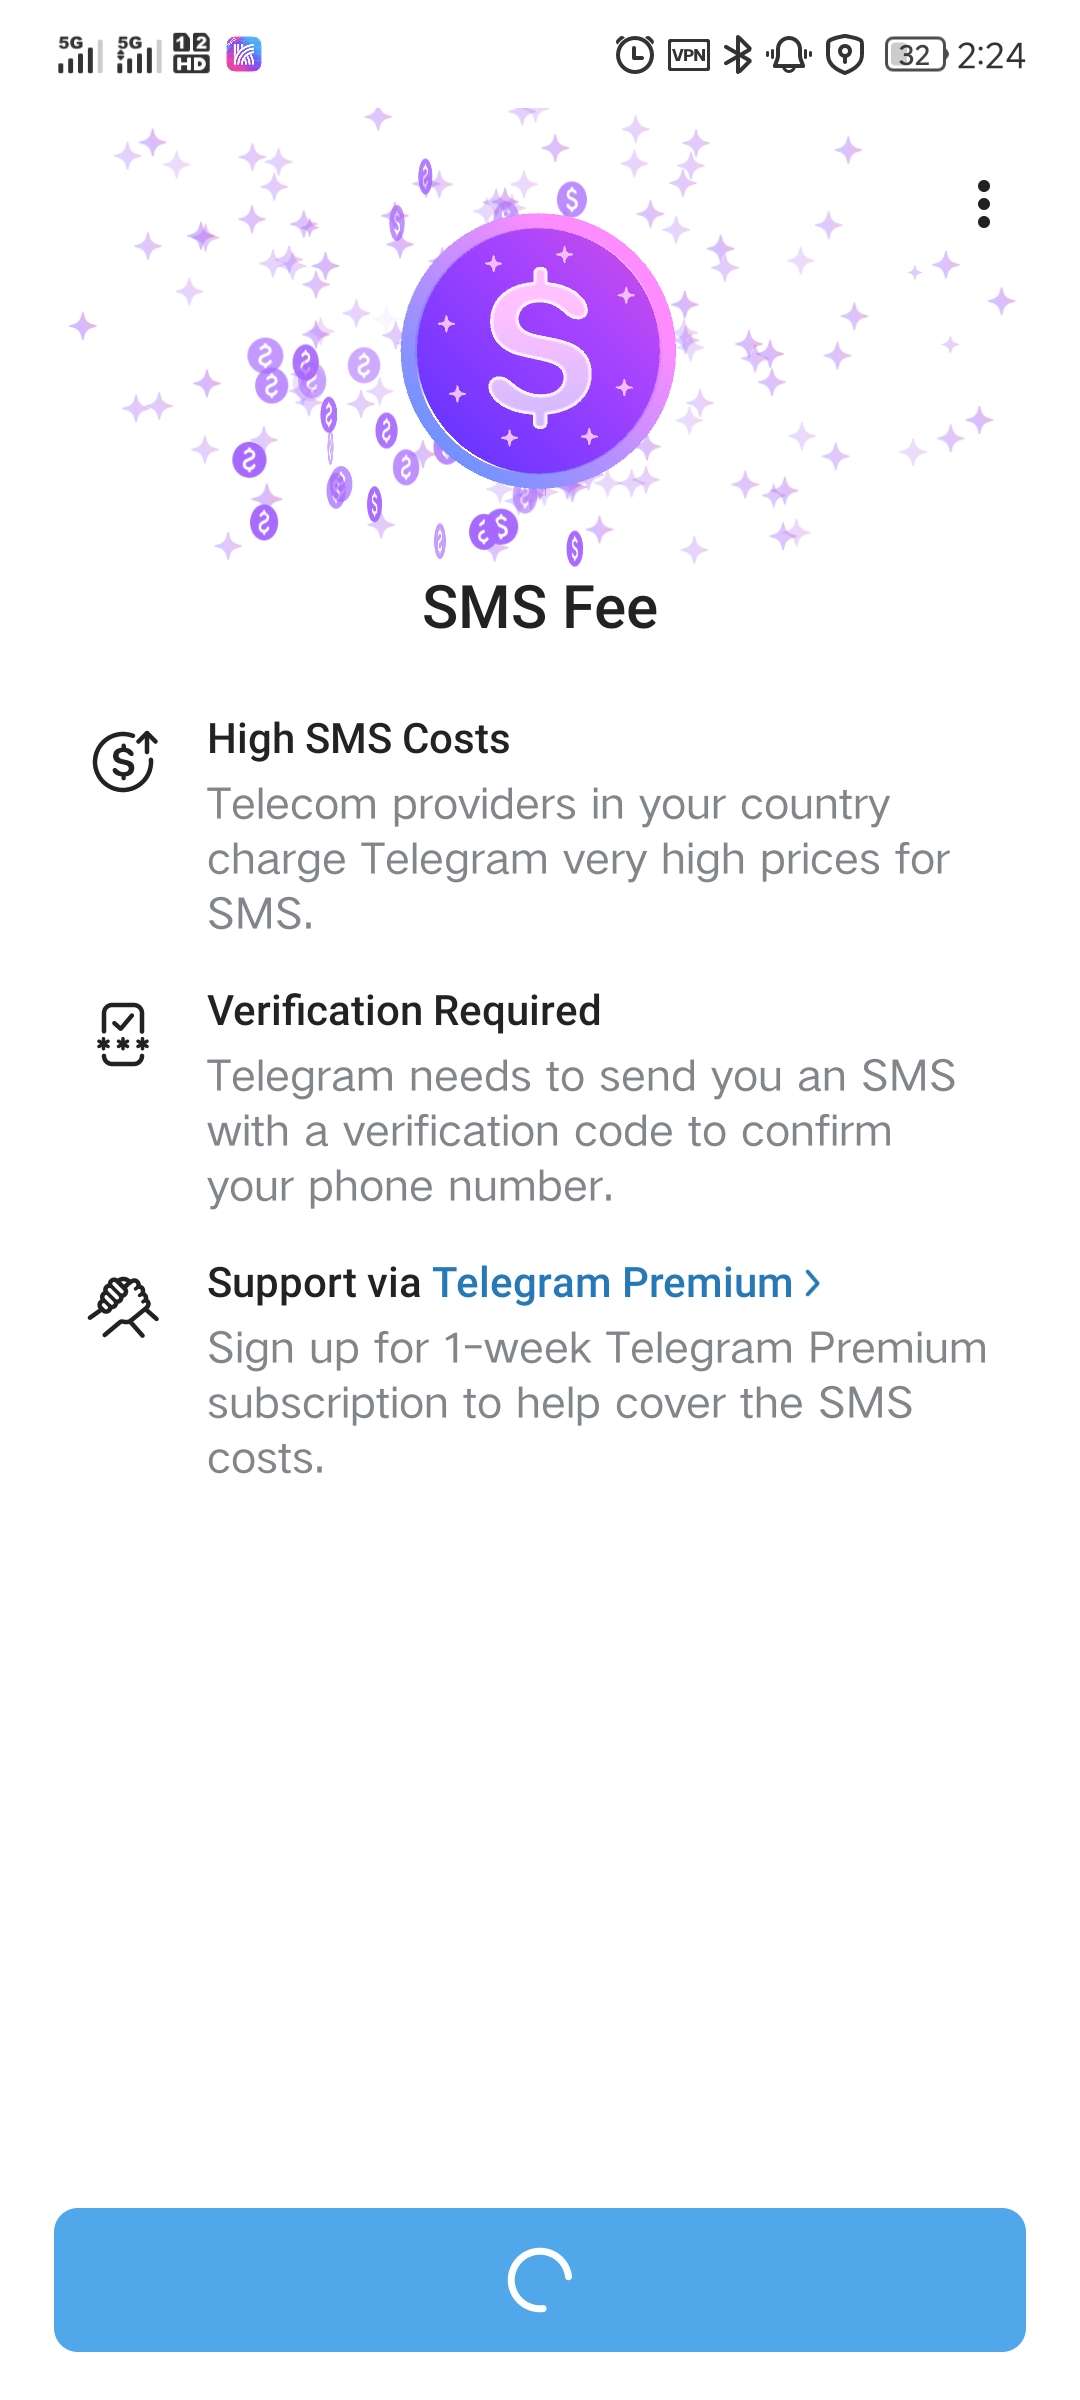Screen dimensions: 1080x2400
Task: Tap the verification code checkmark icon
Action: [x=123, y=1034]
